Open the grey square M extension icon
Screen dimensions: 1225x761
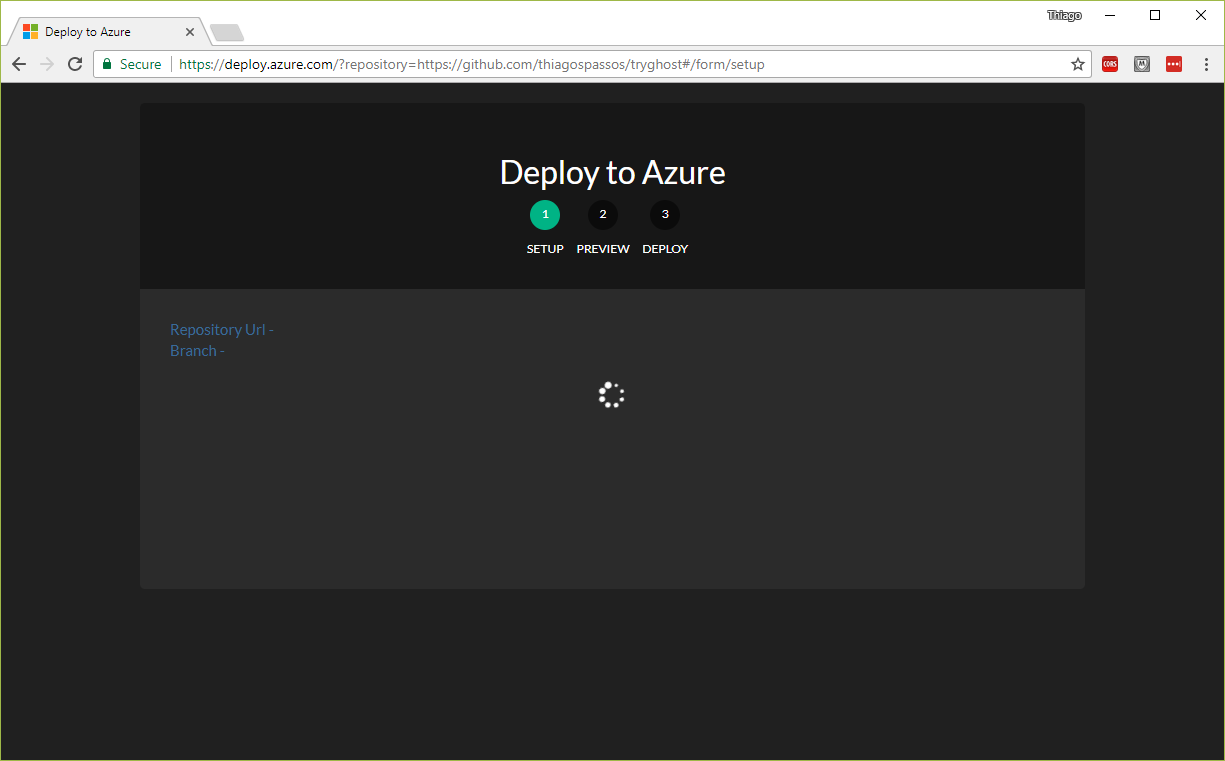click(x=1142, y=64)
